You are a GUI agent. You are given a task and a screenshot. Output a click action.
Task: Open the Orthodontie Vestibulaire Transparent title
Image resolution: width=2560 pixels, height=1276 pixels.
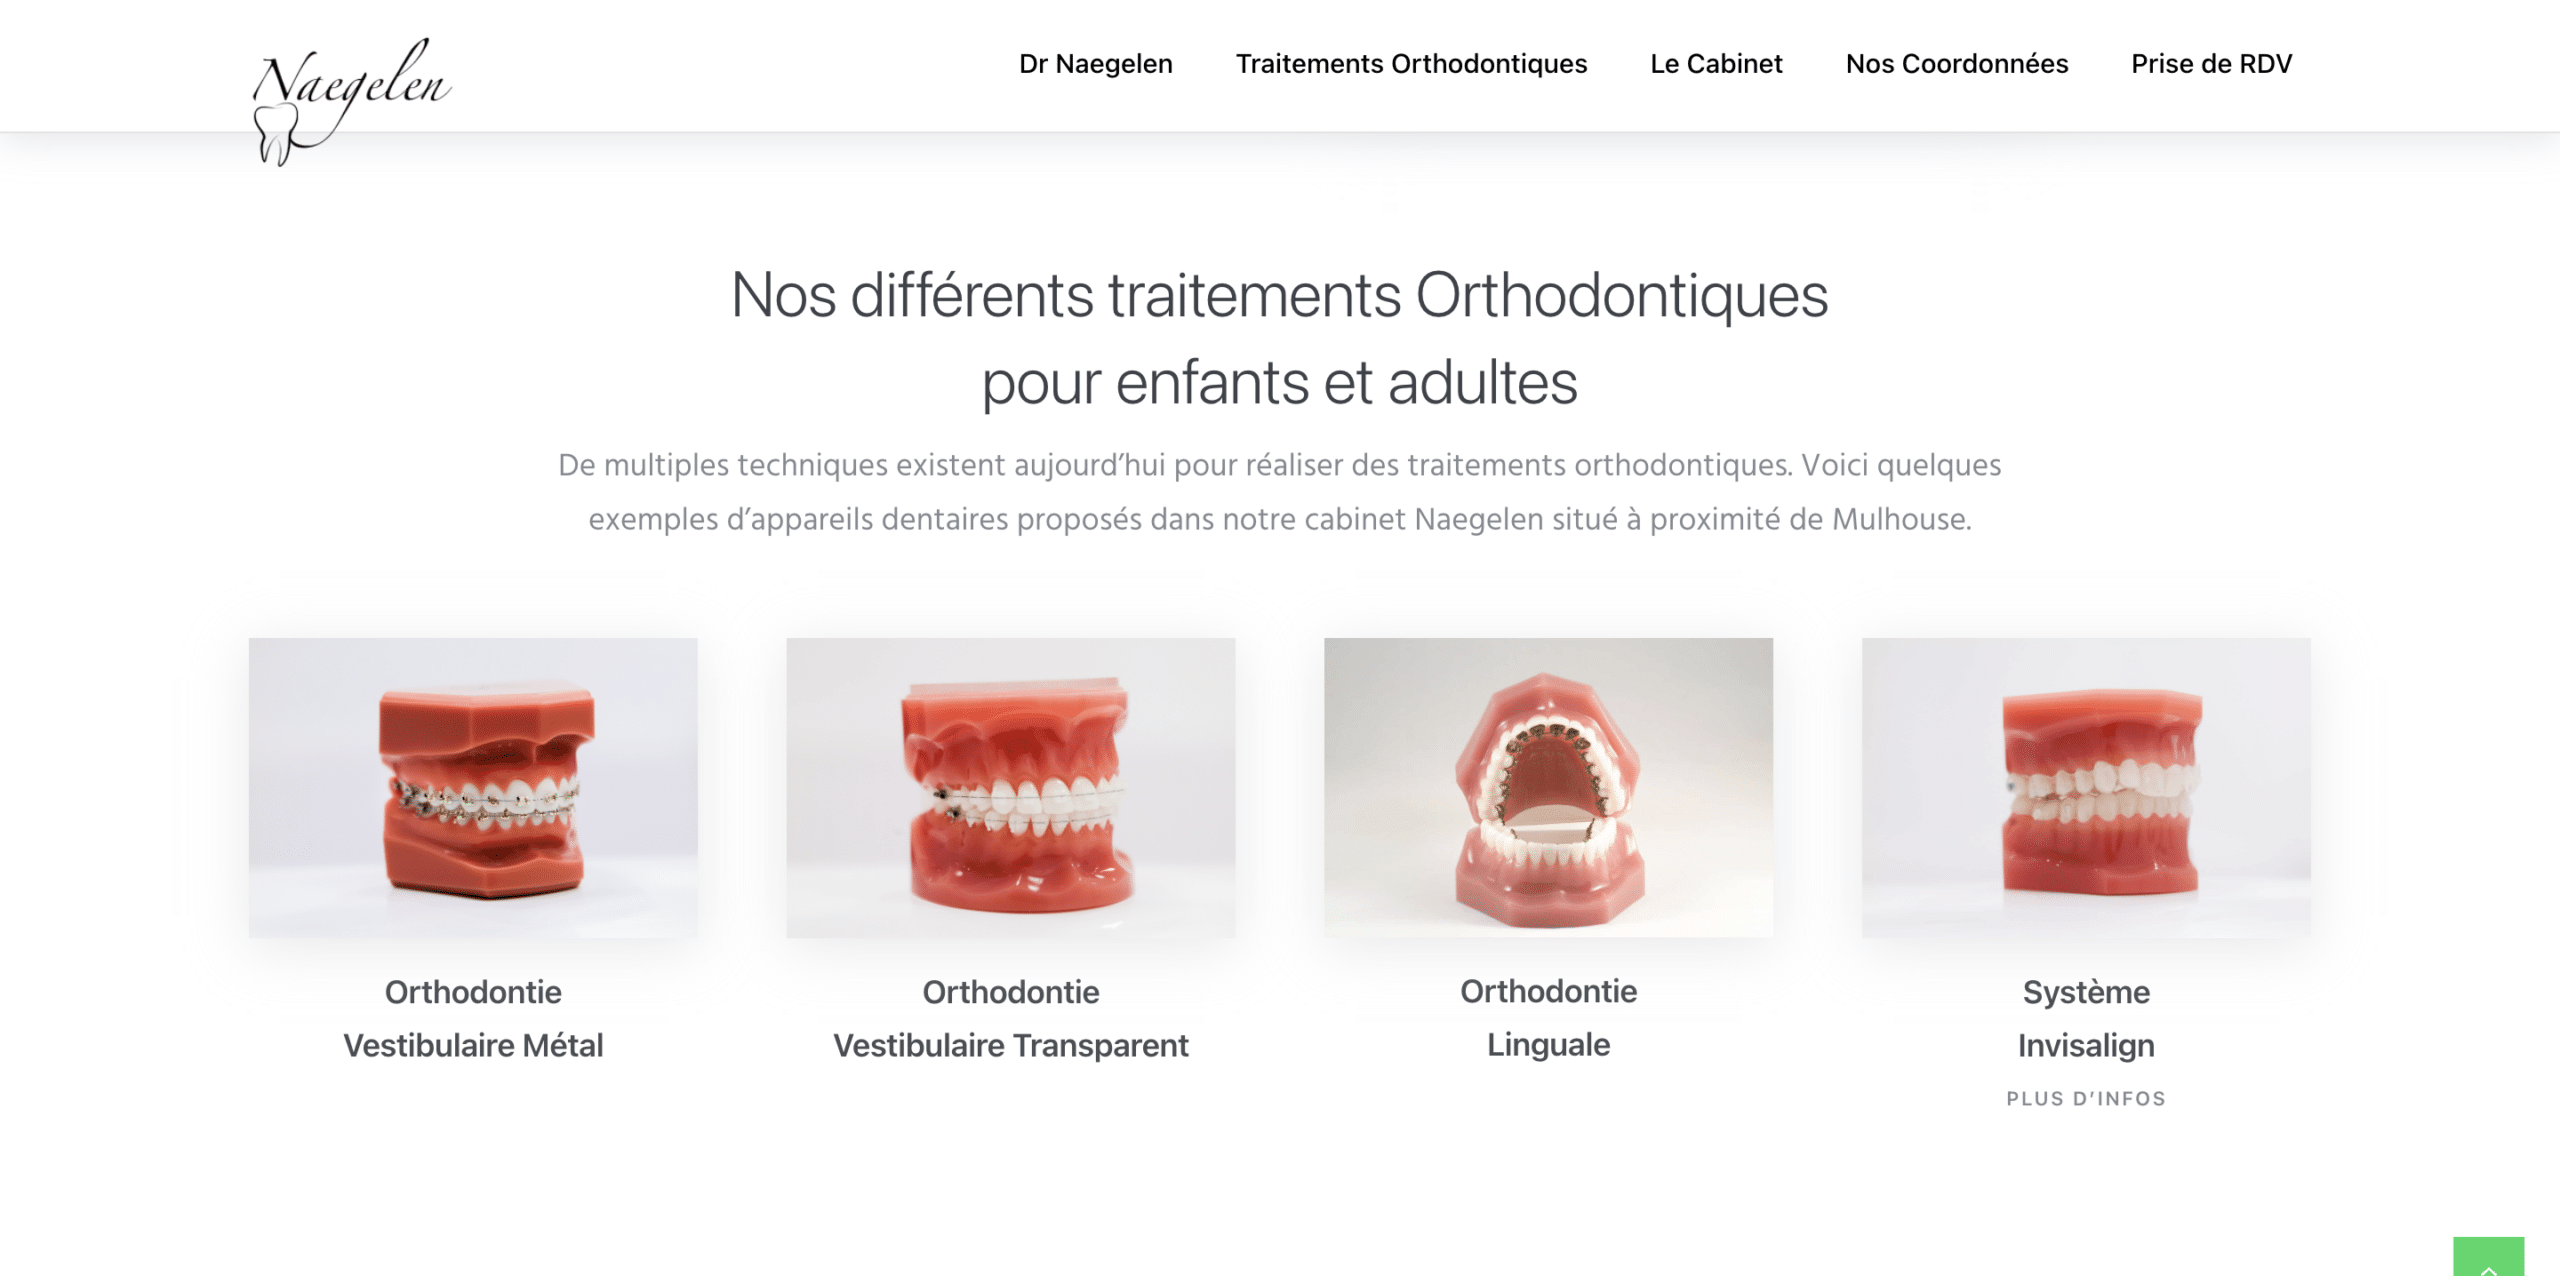1010,1019
